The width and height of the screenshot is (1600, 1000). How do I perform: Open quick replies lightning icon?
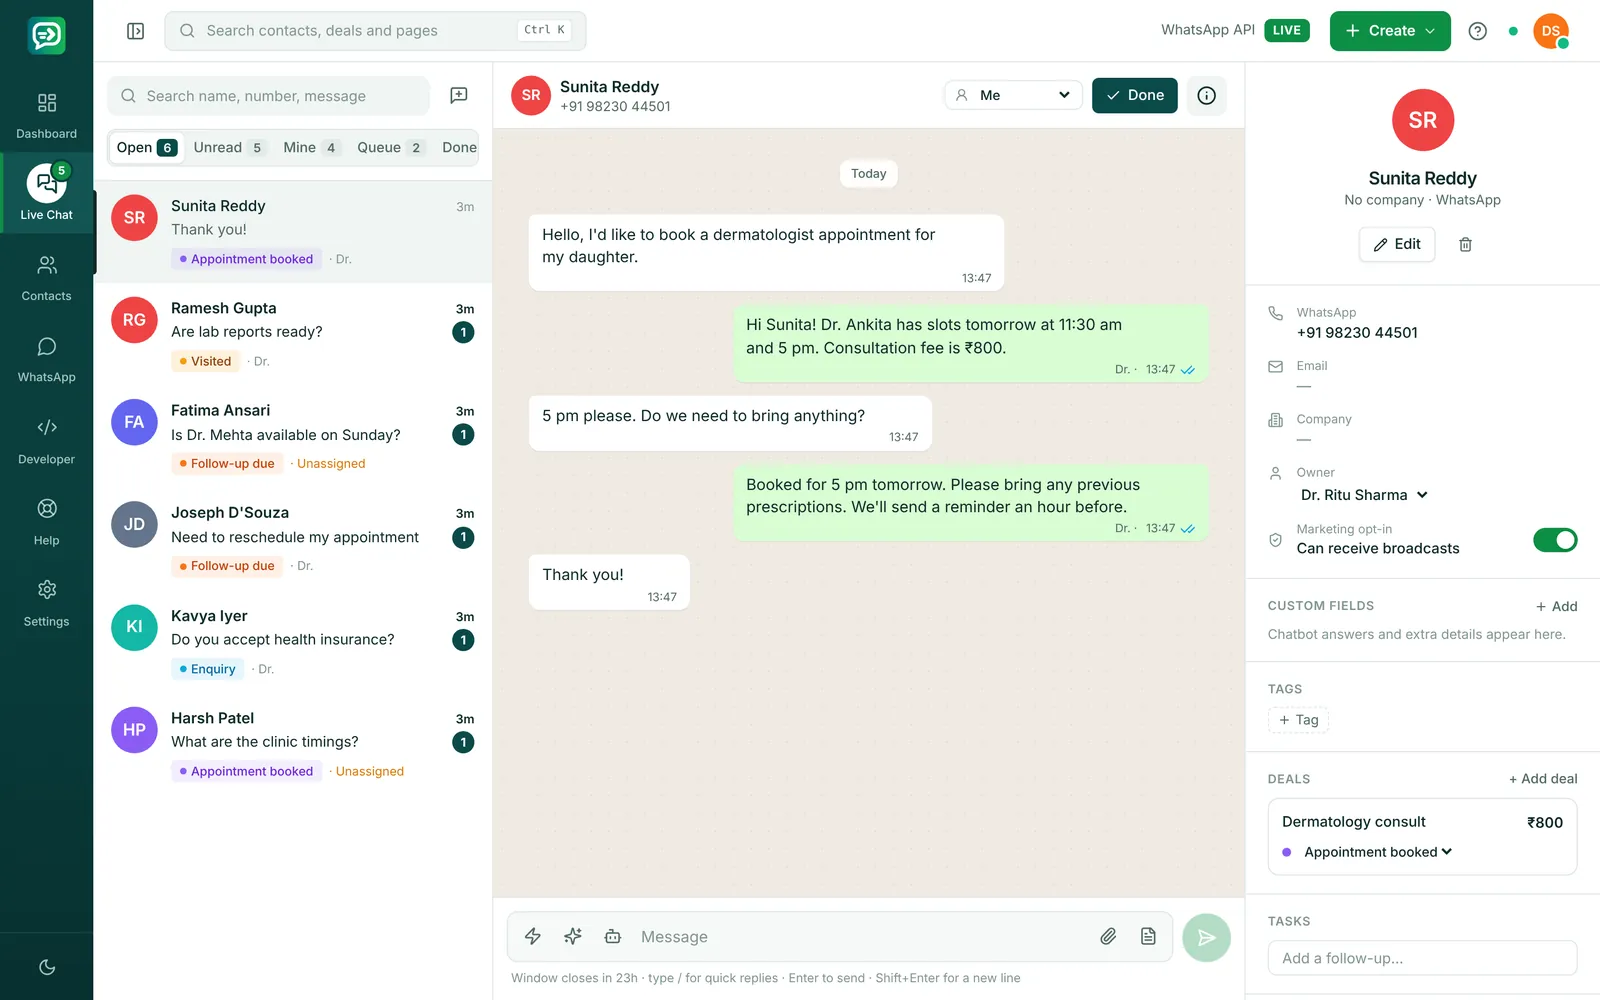[533, 937]
